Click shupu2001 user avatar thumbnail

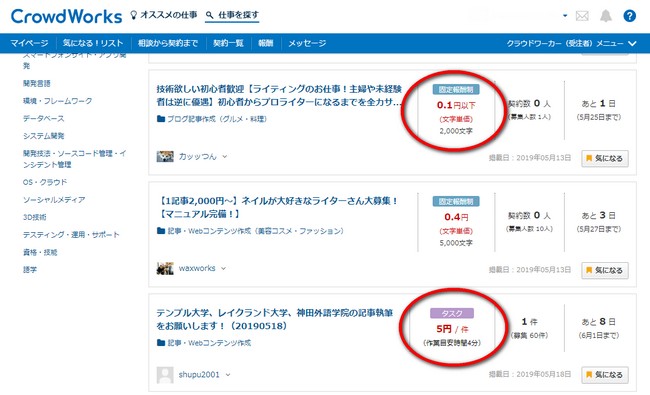(x=165, y=375)
